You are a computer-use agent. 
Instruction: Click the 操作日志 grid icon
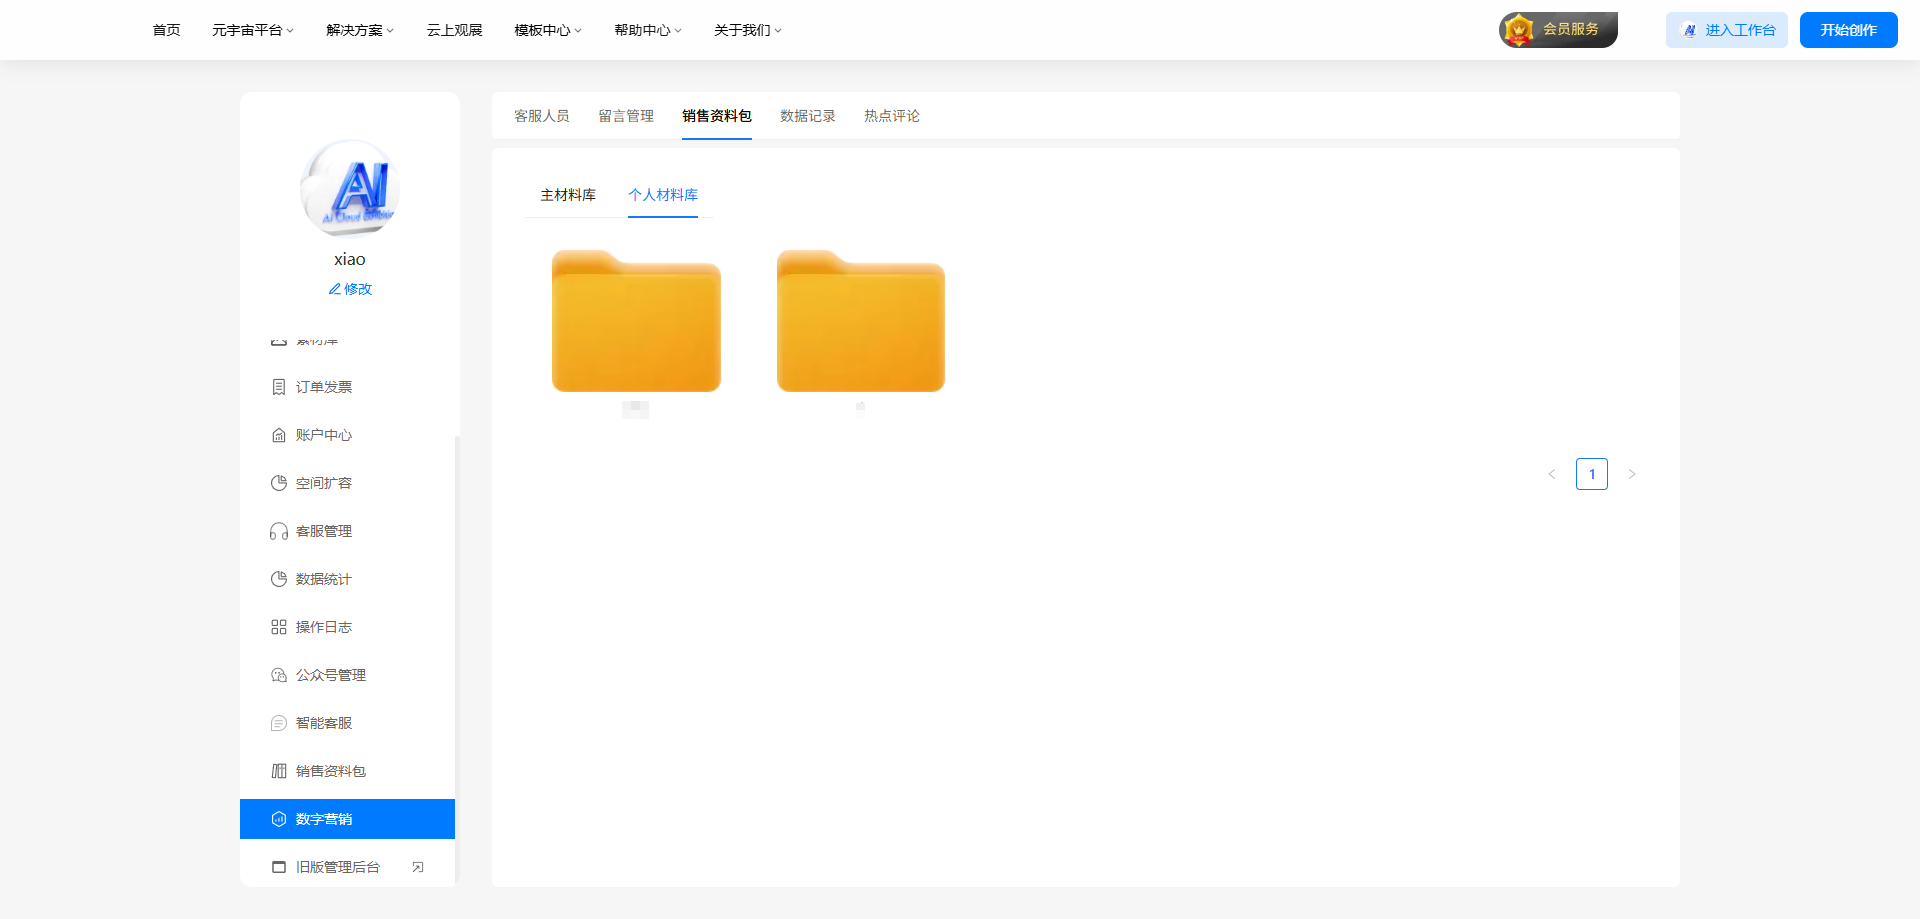[278, 626]
